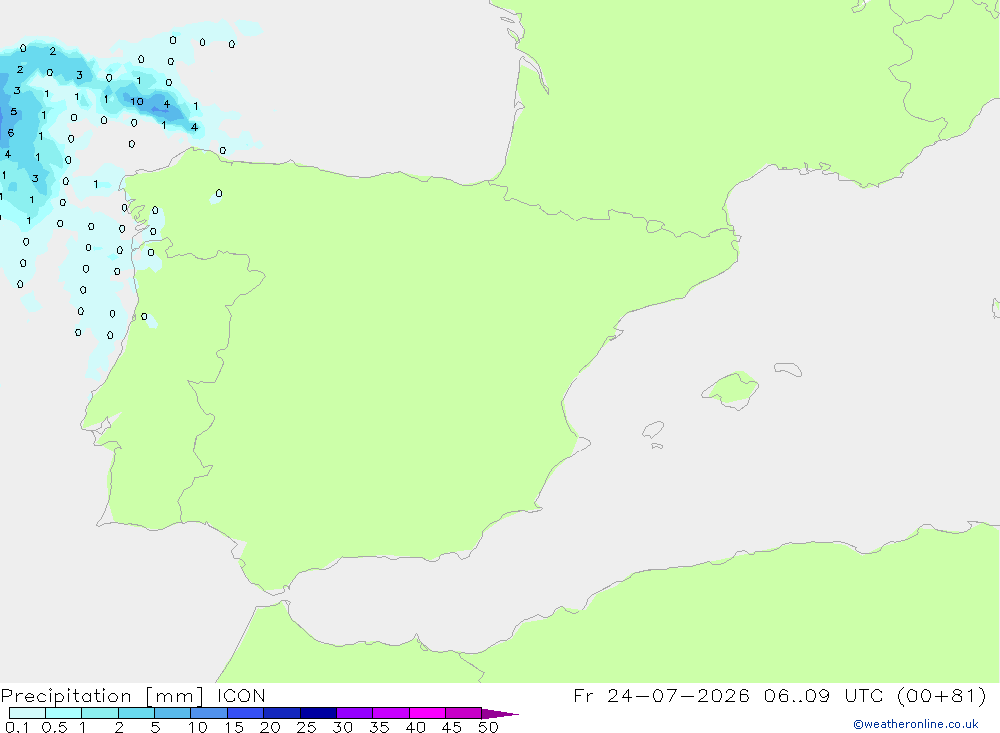This screenshot has width=1000, height=733.
Task: Select the 45–50 mm legend swatch
Action: pos(464,713)
